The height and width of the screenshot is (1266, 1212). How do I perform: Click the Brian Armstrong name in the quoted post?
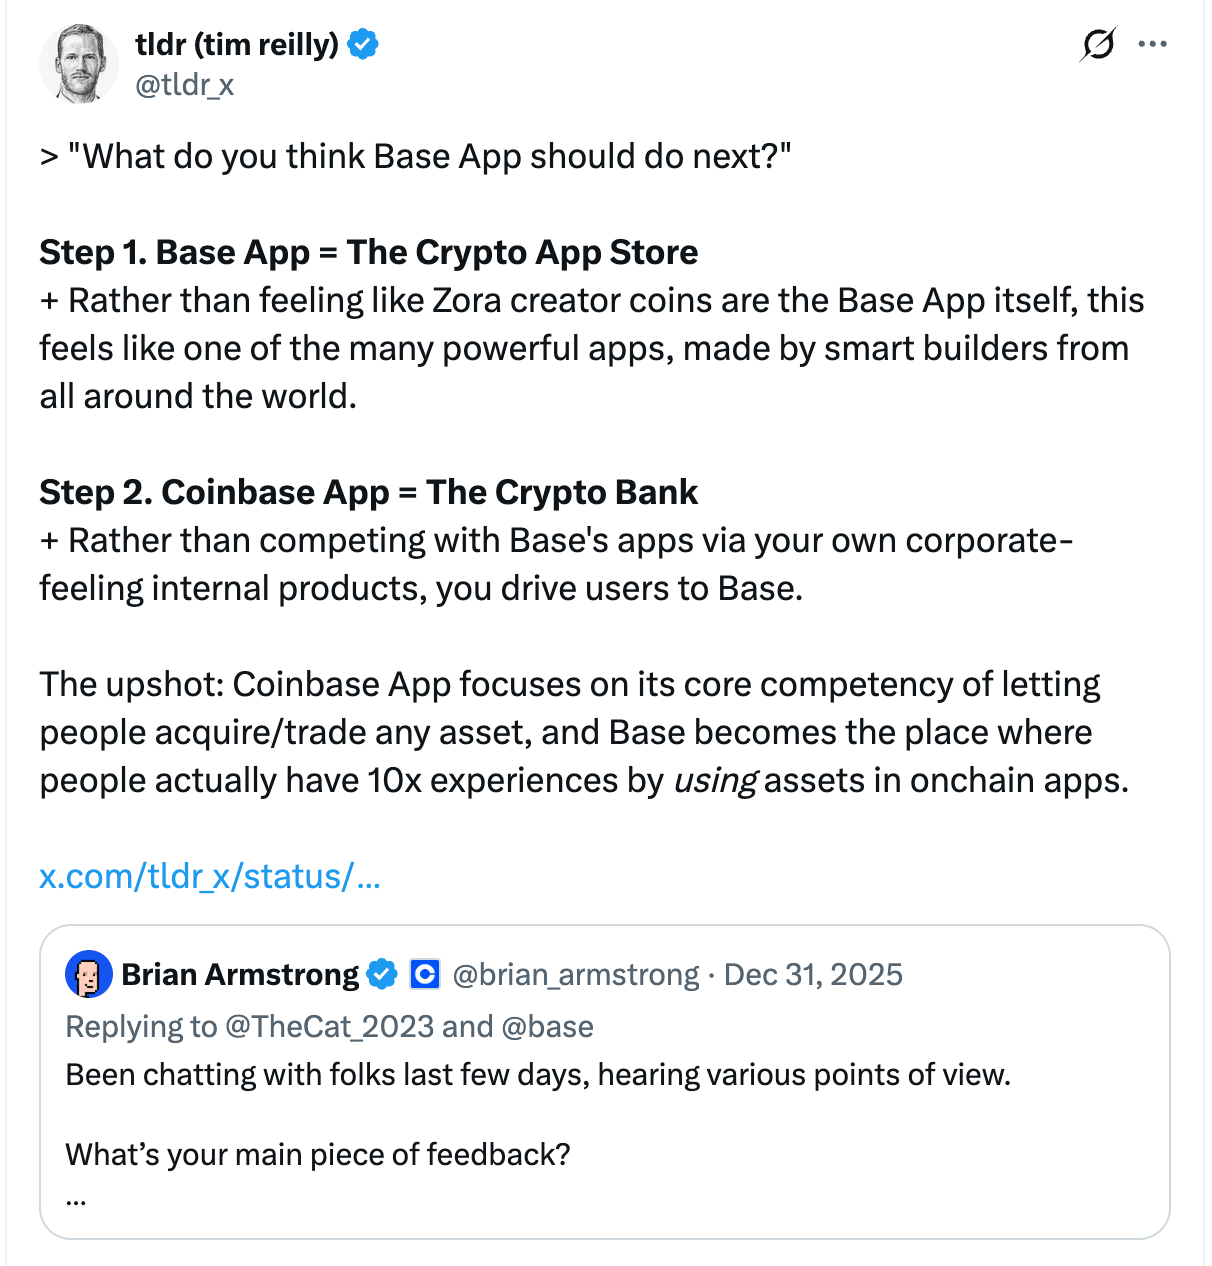click(x=240, y=974)
